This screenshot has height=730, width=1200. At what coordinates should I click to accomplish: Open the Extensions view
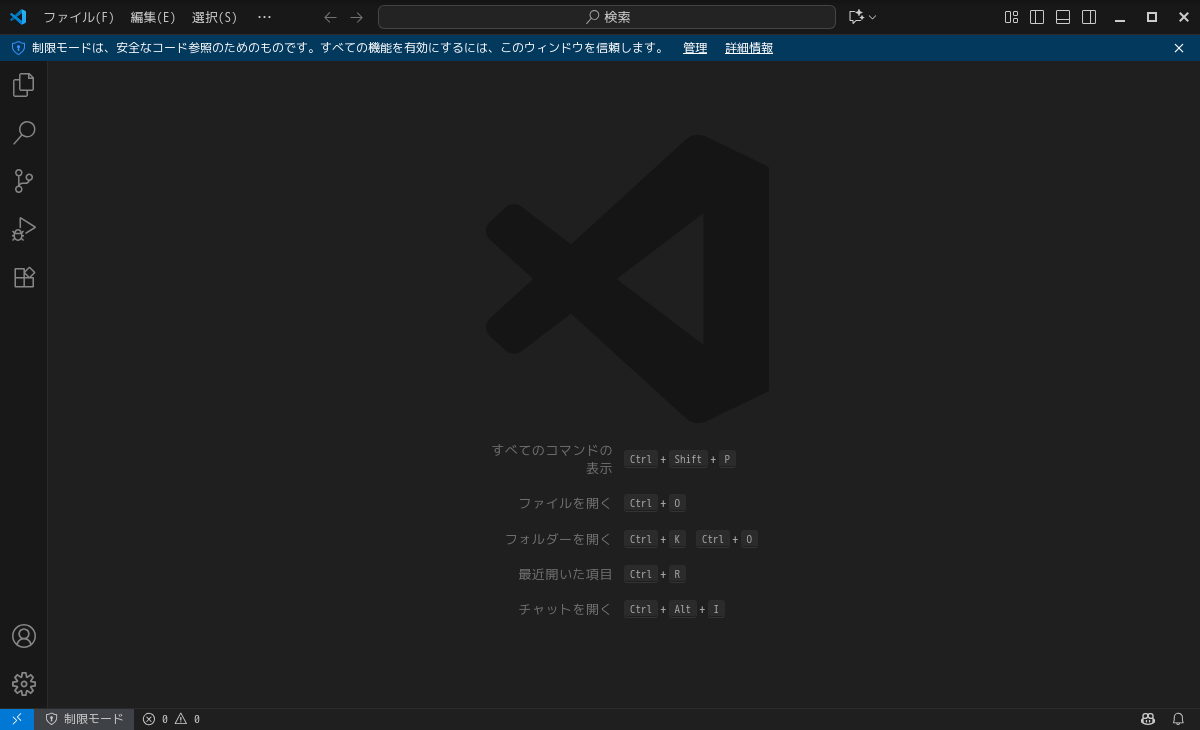(24, 277)
